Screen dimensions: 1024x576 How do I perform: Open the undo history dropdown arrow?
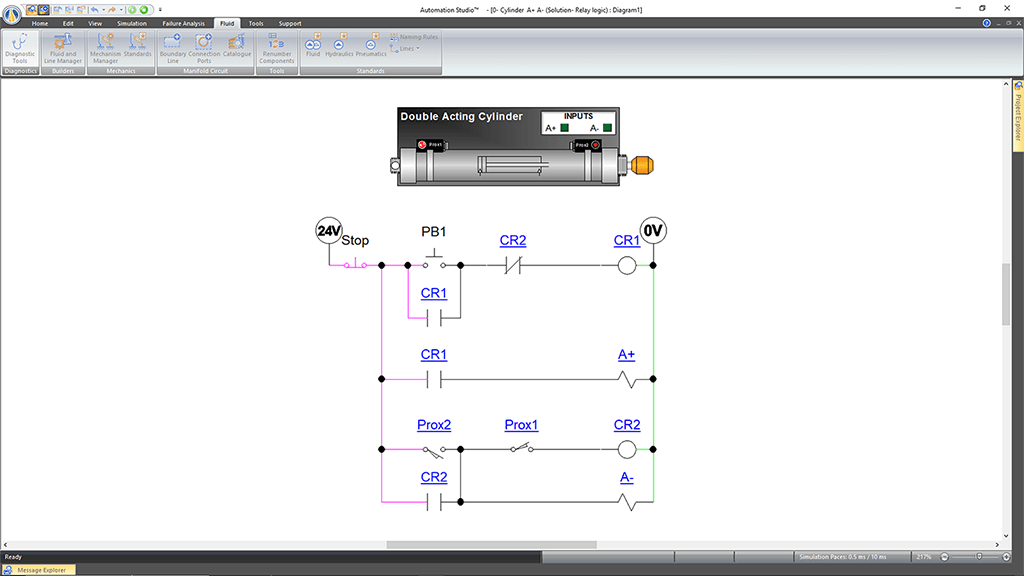(x=104, y=9)
